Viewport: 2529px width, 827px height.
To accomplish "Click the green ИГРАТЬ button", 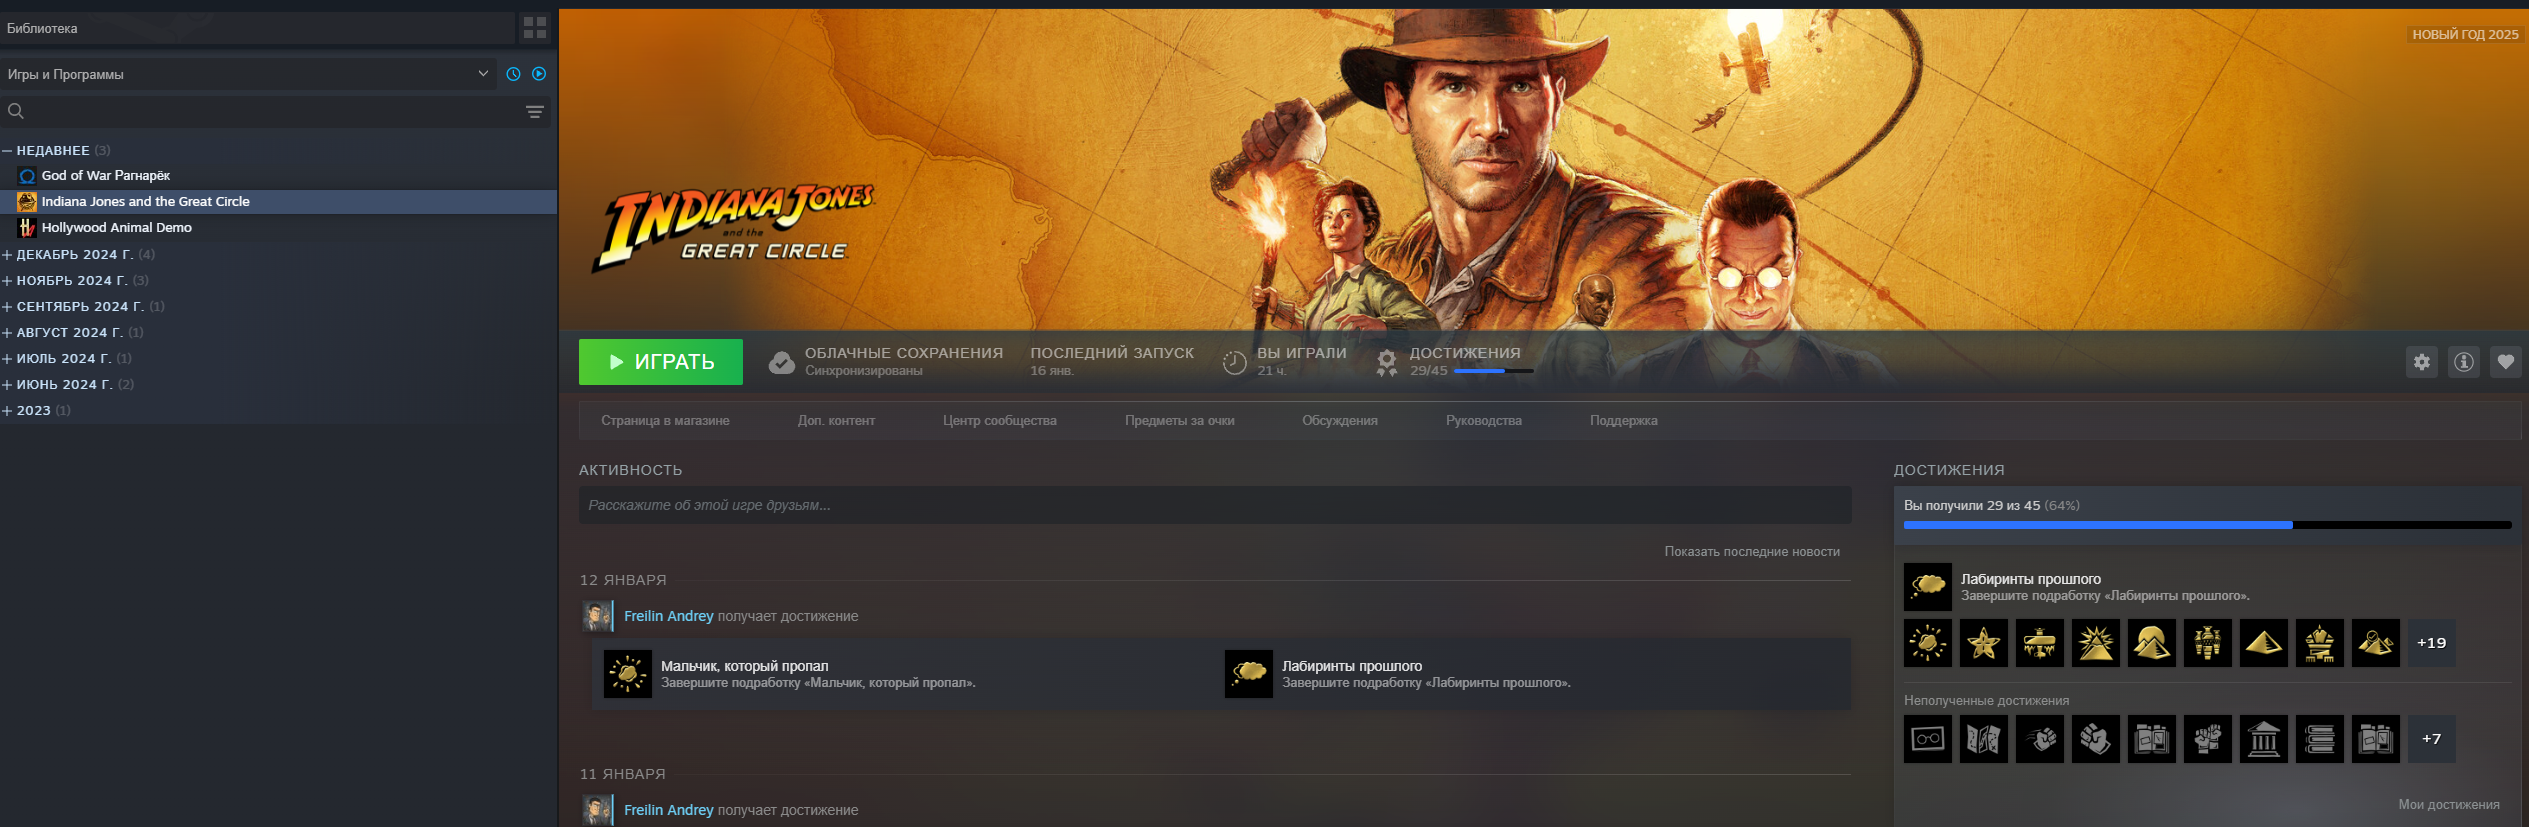I will click(x=661, y=362).
